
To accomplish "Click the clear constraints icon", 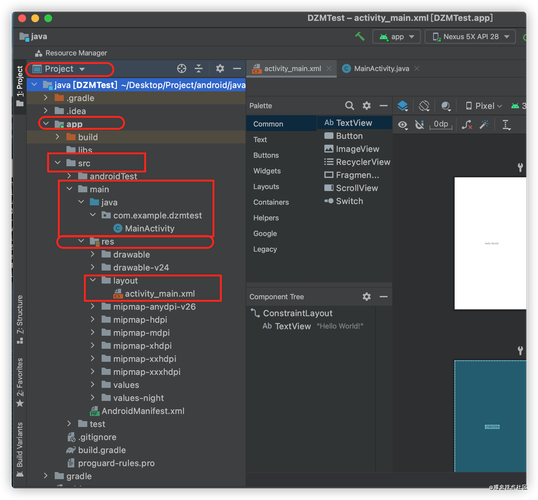I will pyautogui.click(x=467, y=125).
